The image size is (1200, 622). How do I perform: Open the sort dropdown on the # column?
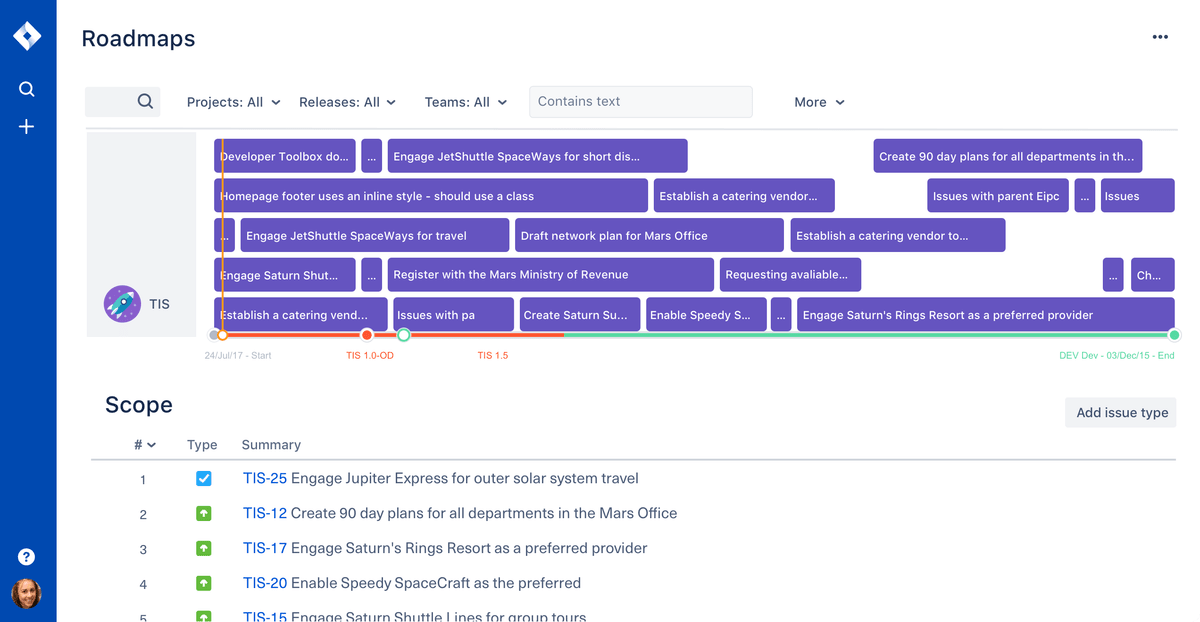(142, 444)
